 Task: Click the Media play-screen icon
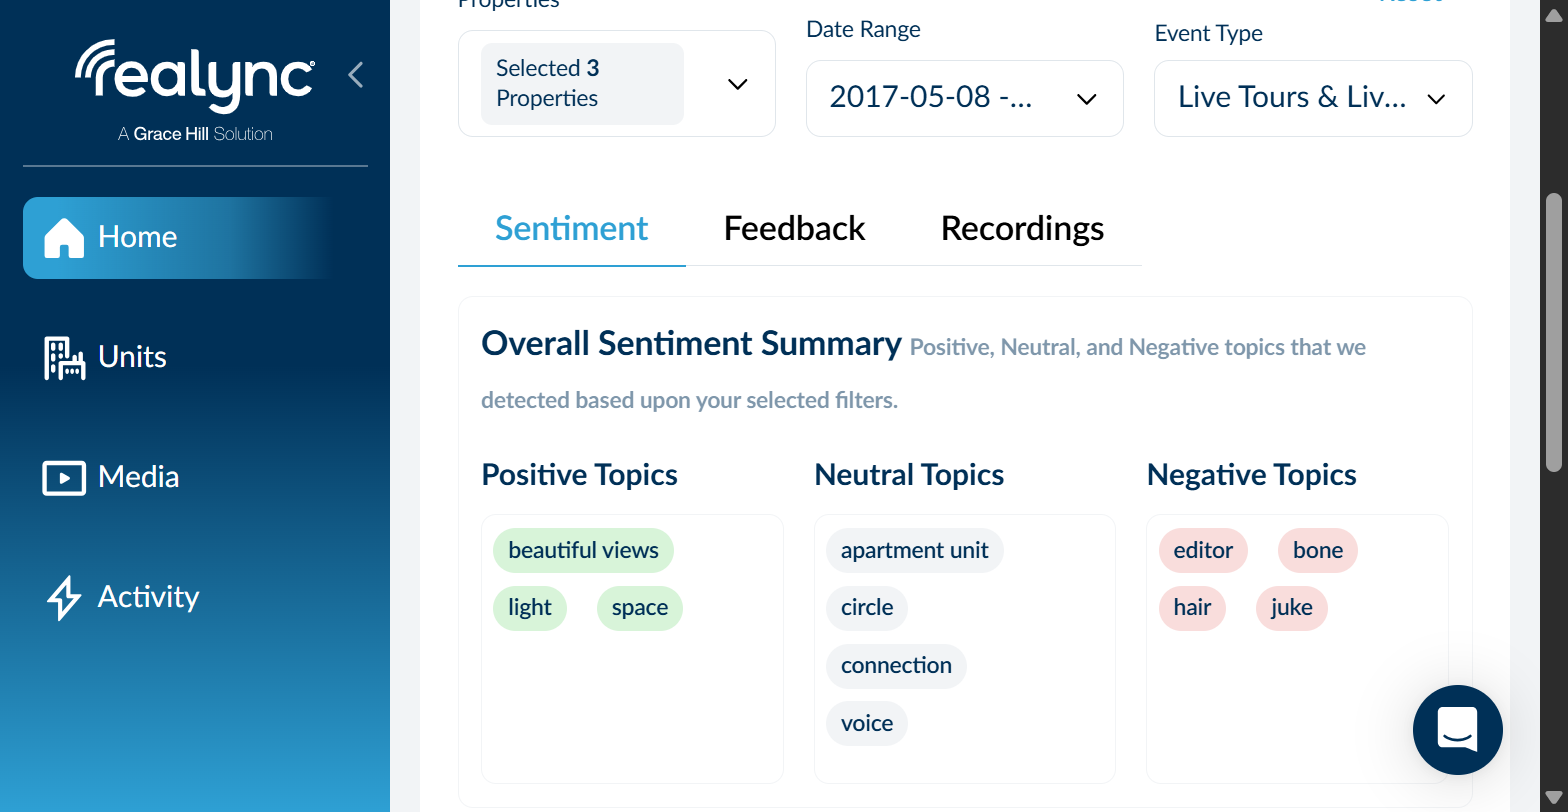(64, 478)
